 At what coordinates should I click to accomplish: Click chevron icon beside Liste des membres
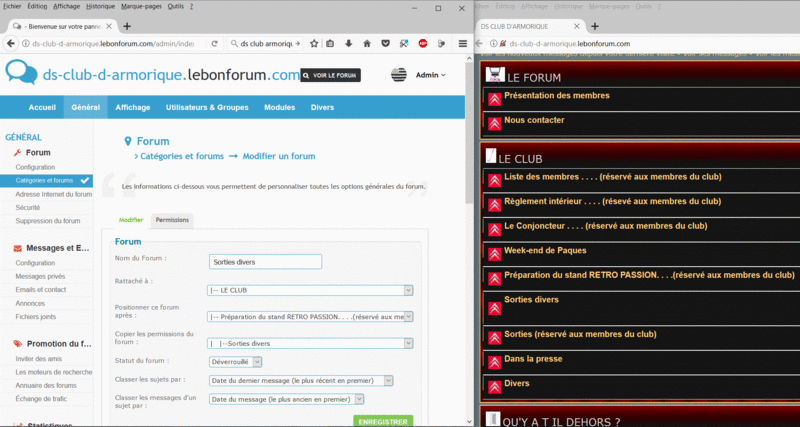click(494, 181)
